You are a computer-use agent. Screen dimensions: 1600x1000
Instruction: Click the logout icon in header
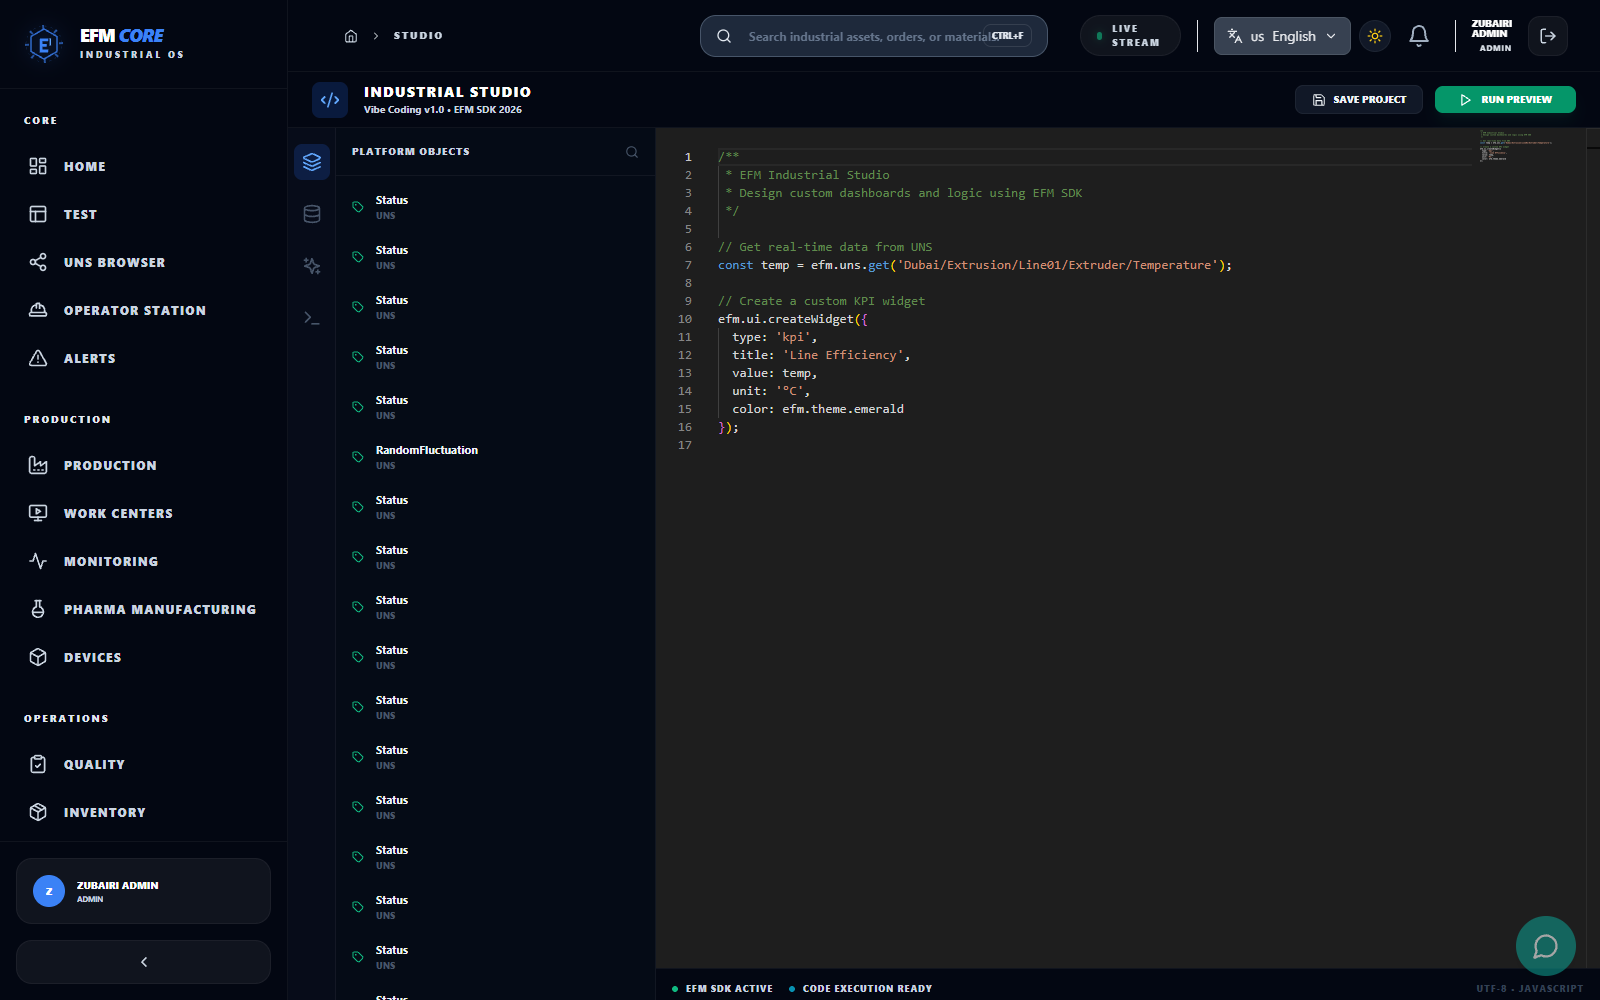pos(1547,36)
